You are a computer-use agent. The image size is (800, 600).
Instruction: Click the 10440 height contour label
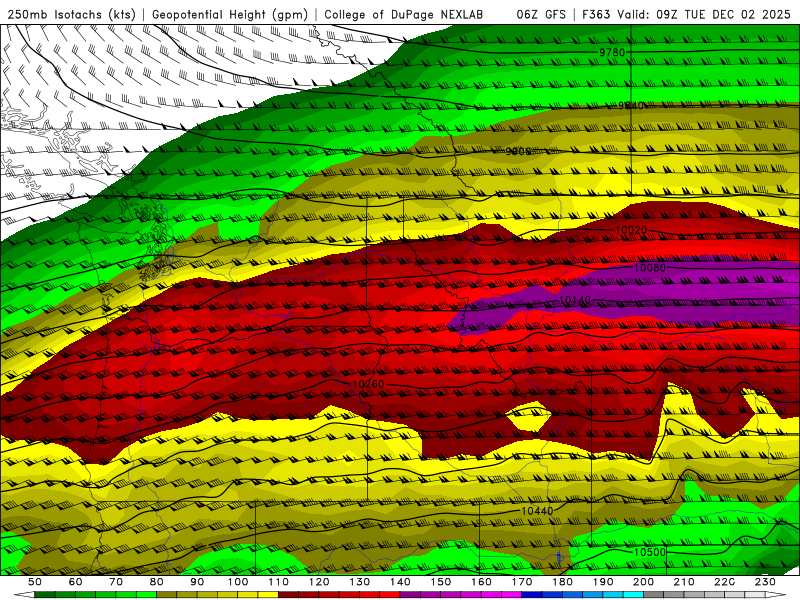(537, 510)
